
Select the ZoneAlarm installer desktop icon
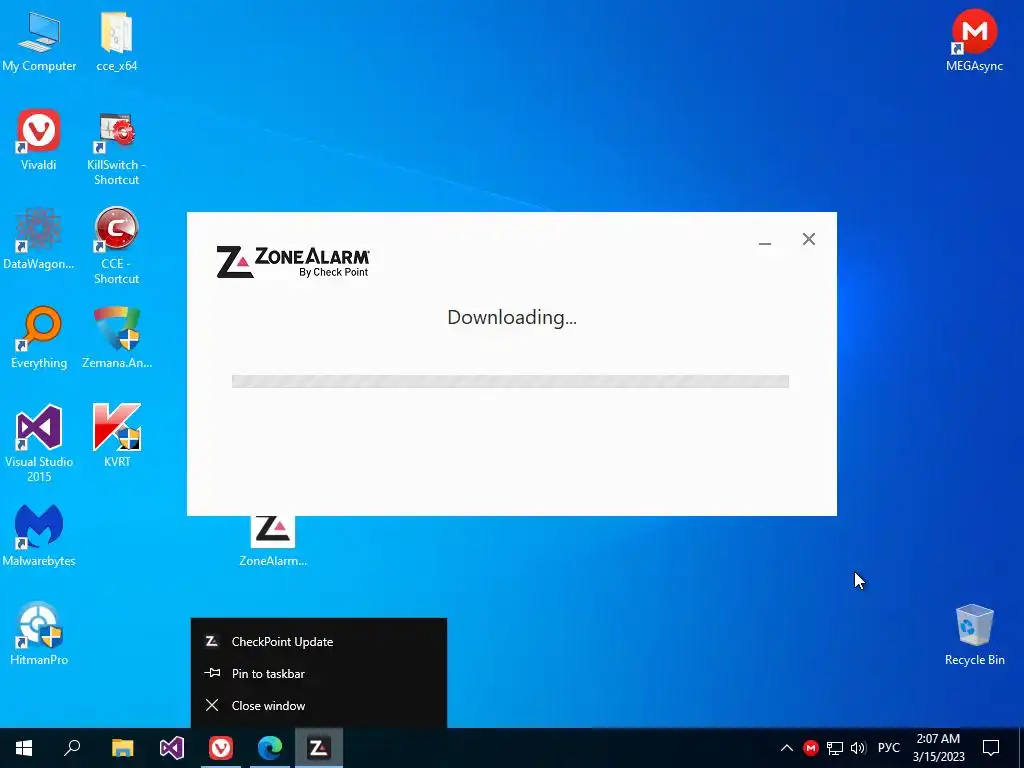click(x=273, y=541)
